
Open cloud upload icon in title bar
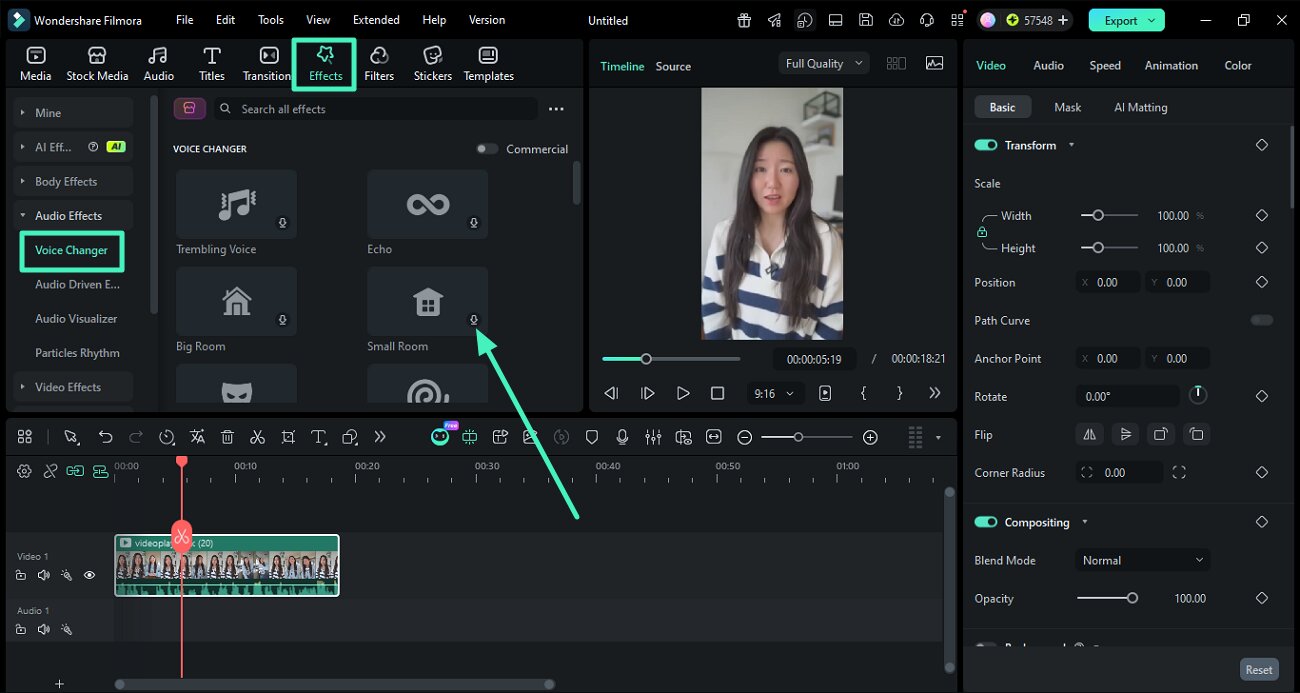click(x=896, y=20)
